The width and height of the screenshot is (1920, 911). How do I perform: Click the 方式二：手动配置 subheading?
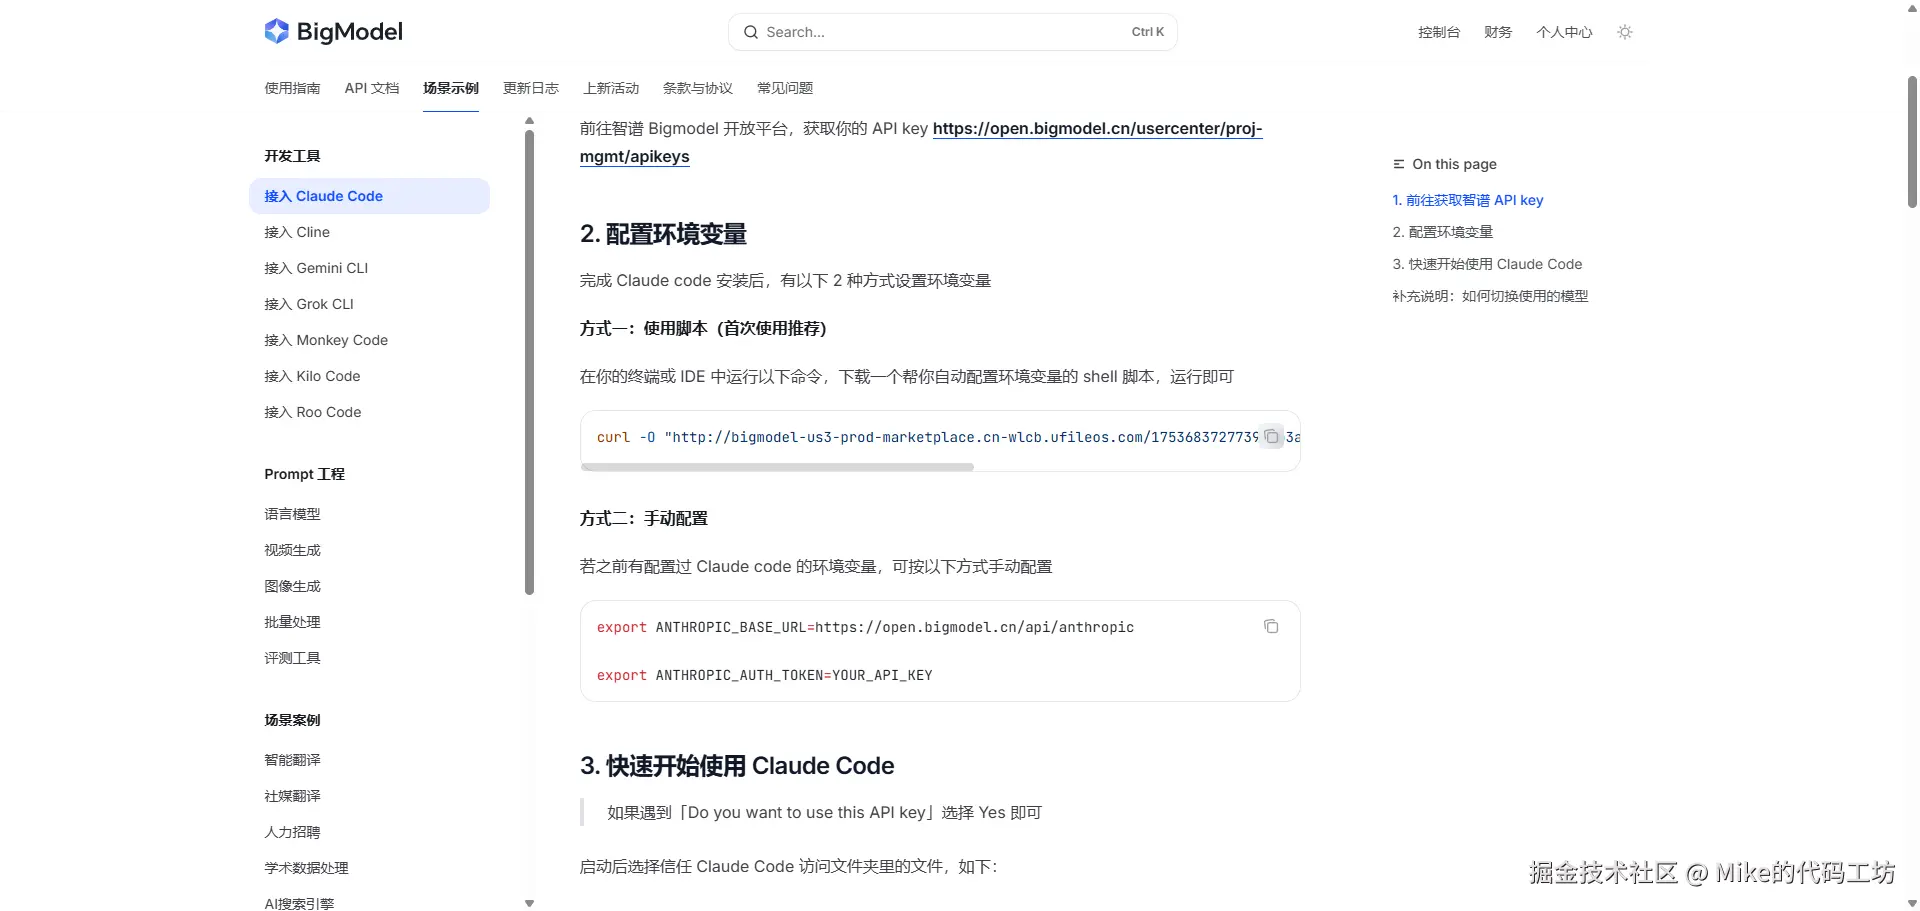pos(644,519)
